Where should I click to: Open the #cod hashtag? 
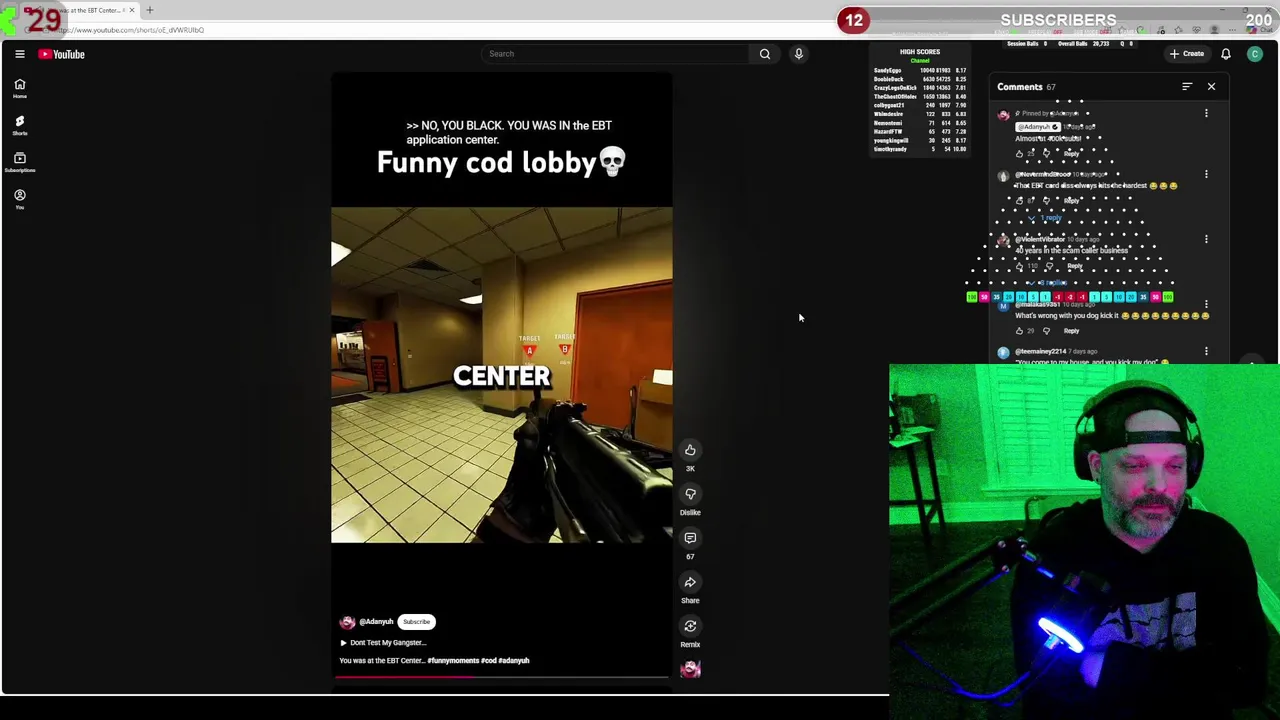[488, 661]
